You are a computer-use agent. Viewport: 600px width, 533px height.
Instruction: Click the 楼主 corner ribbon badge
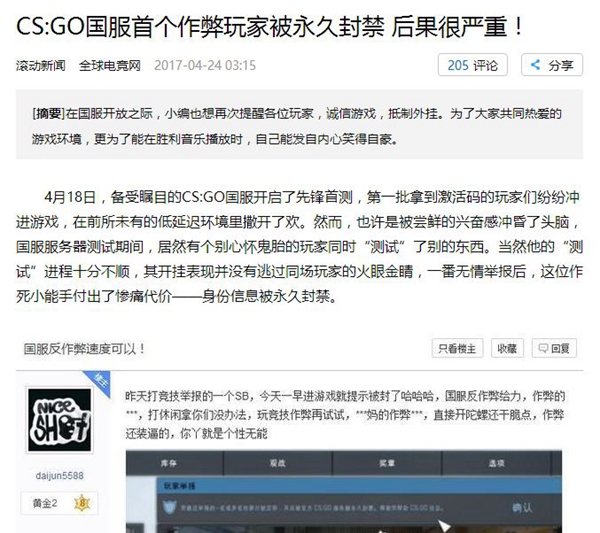[x=99, y=381]
